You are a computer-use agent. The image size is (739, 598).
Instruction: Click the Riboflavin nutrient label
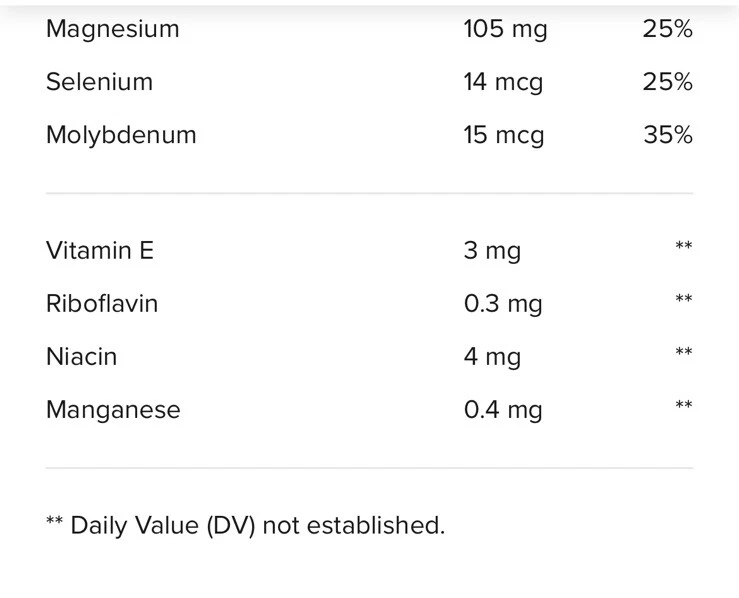click(102, 303)
